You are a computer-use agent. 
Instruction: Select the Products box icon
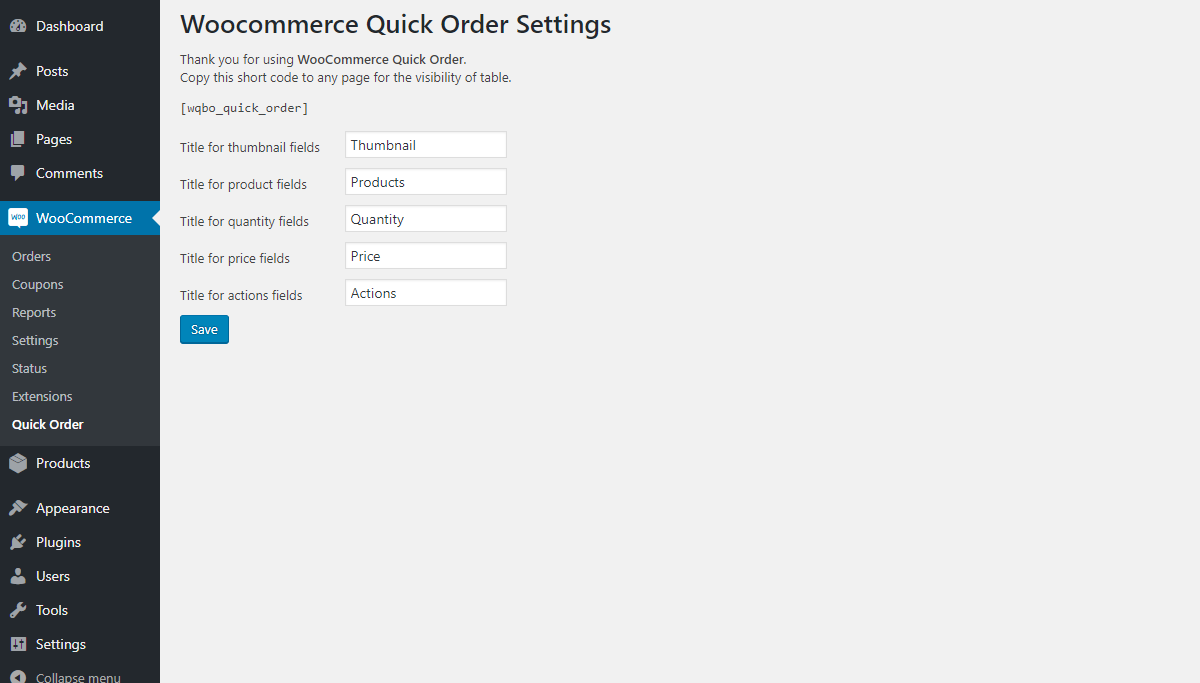click(x=20, y=462)
